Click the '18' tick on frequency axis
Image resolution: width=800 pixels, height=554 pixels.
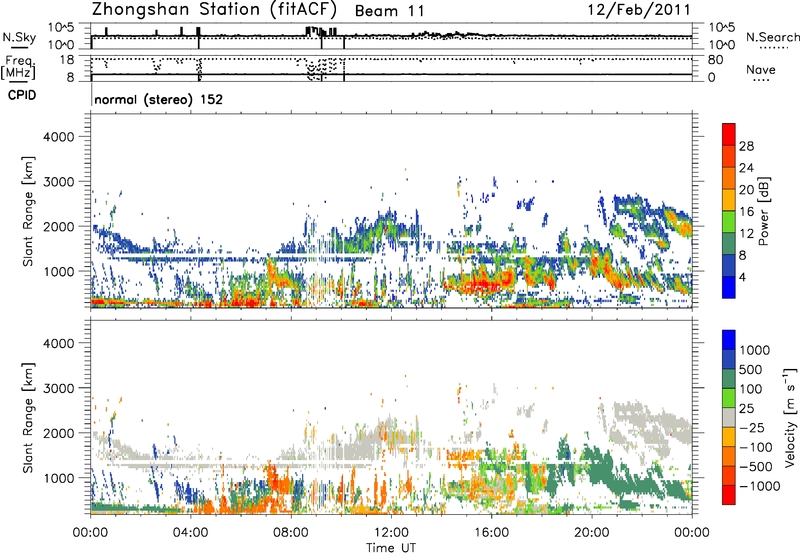click(x=67, y=60)
